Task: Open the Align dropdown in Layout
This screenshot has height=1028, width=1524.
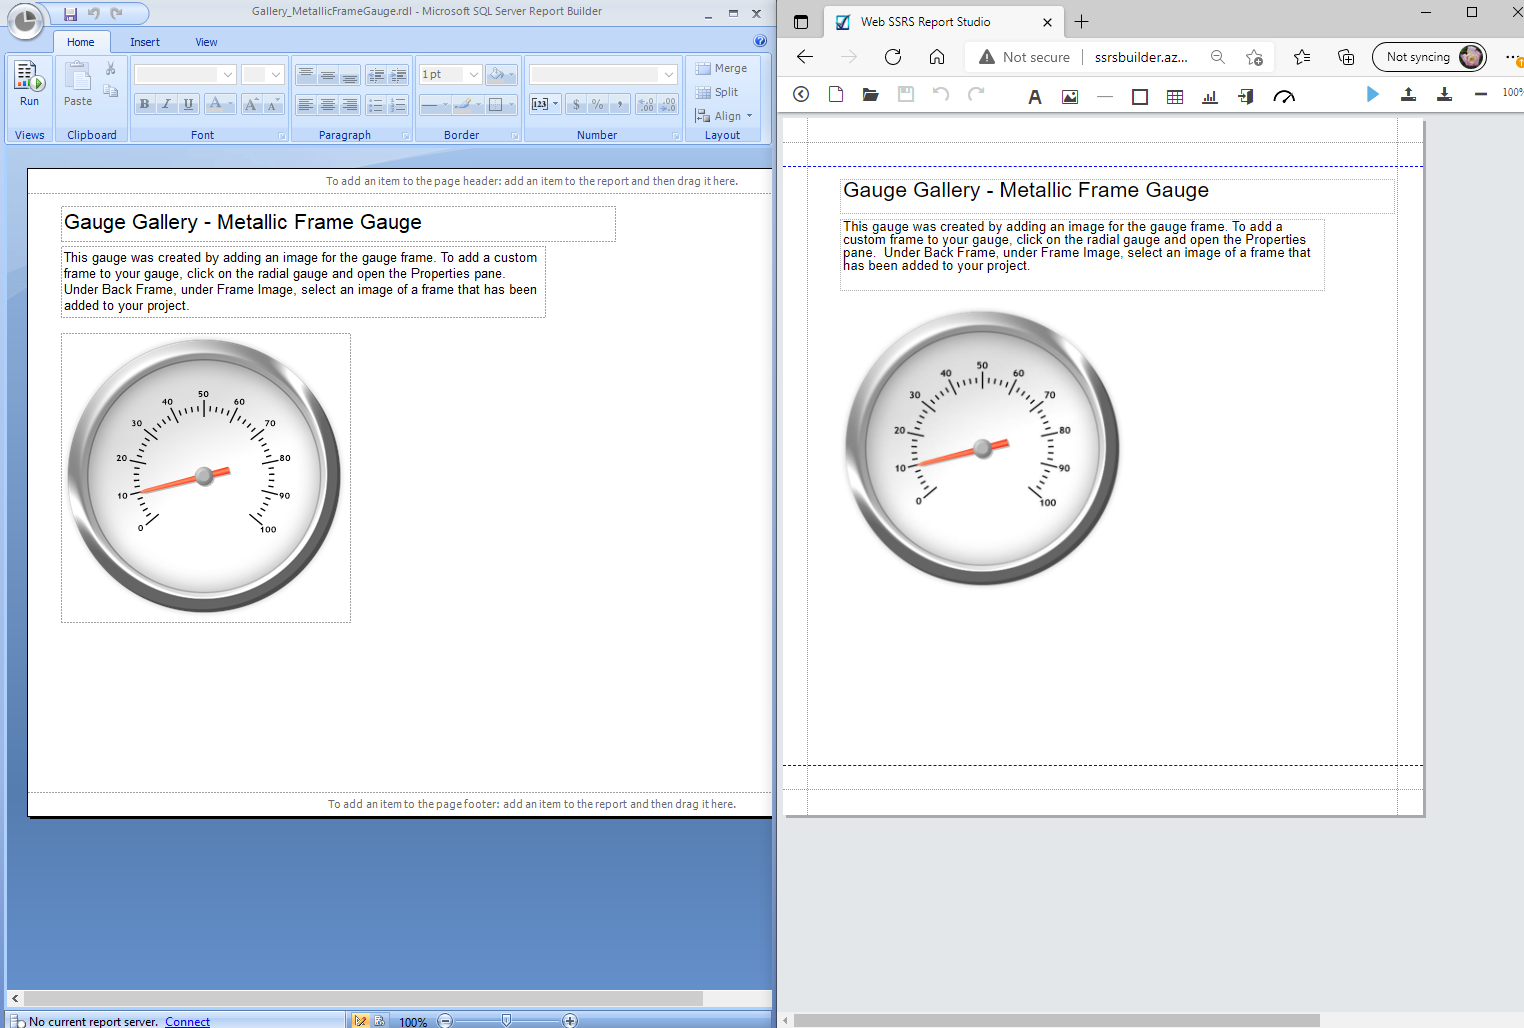Action: [x=724, y=116]
